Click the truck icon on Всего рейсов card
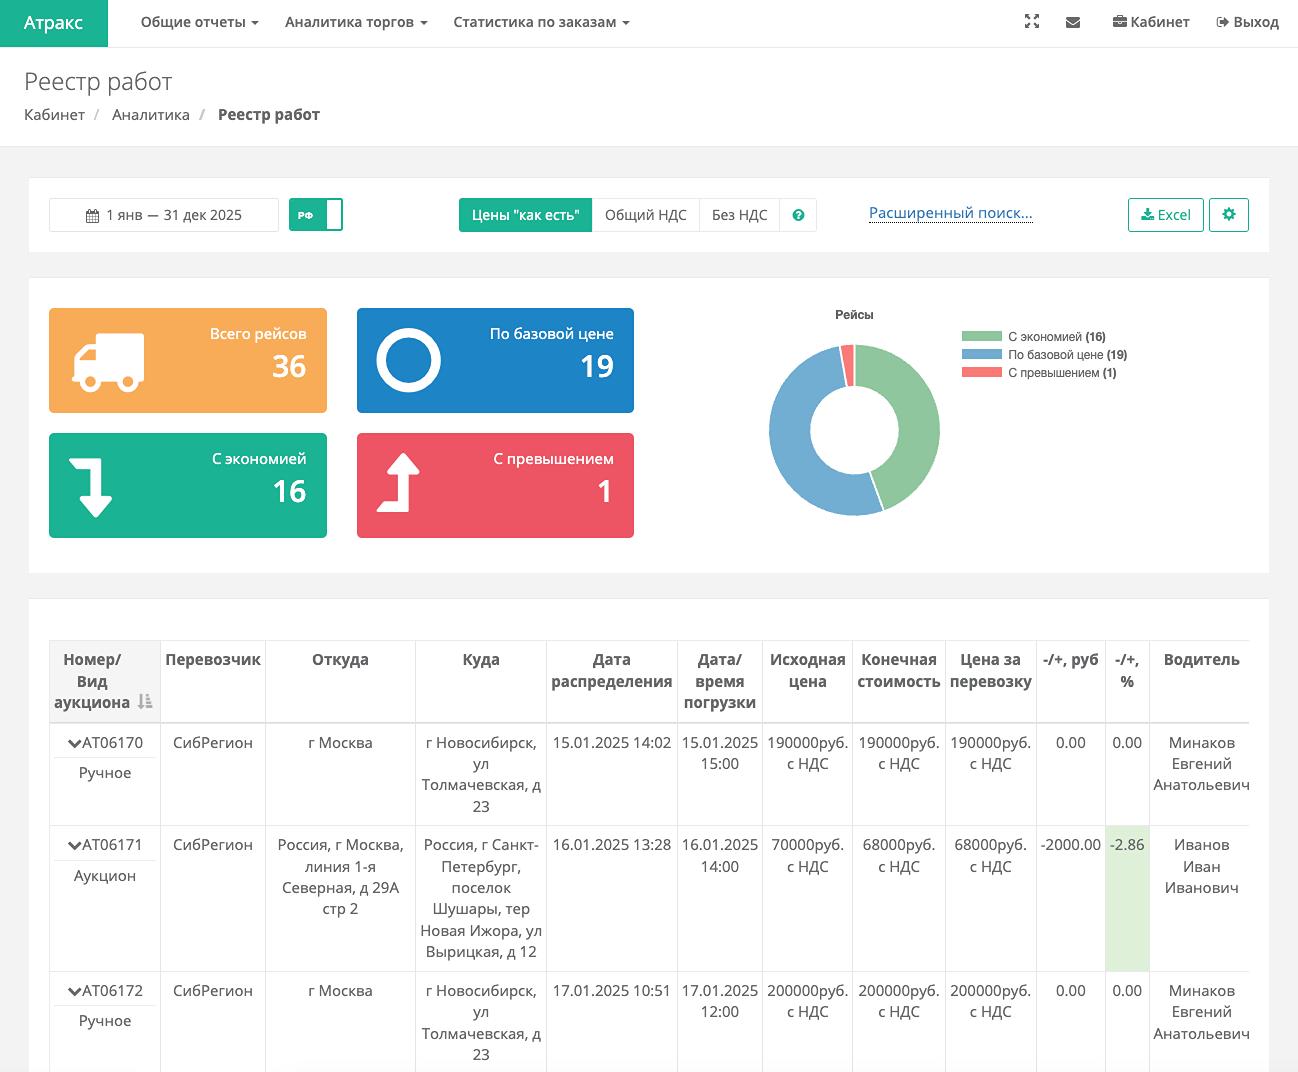Image resolution: width=1298 pixels, height=1072 pixels. (108, 361)
